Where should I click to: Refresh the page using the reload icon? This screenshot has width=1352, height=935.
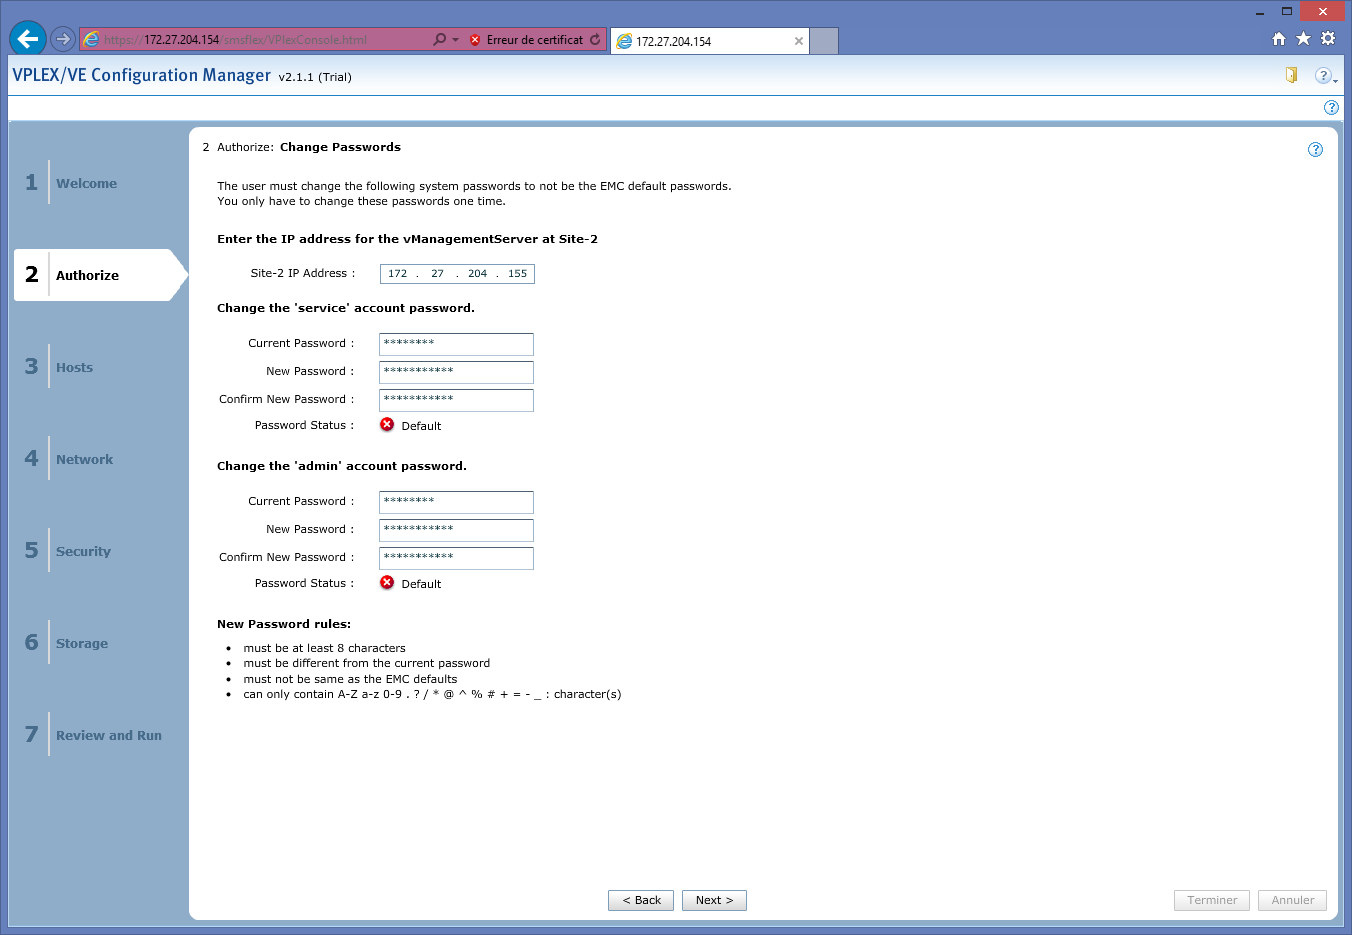(x=595, y=40)
